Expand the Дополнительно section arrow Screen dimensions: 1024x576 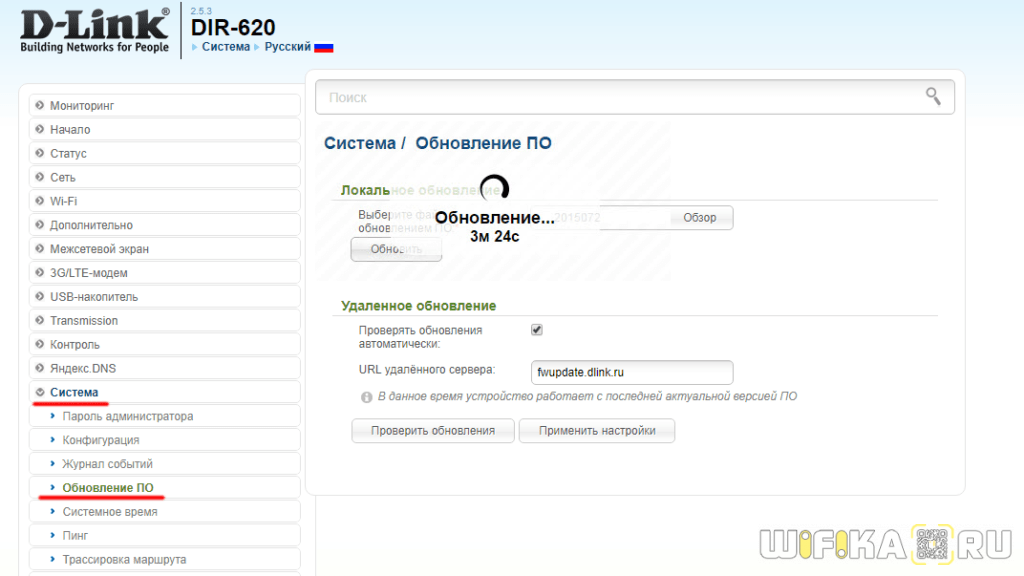pyautogui.click(x=40, y=225)
